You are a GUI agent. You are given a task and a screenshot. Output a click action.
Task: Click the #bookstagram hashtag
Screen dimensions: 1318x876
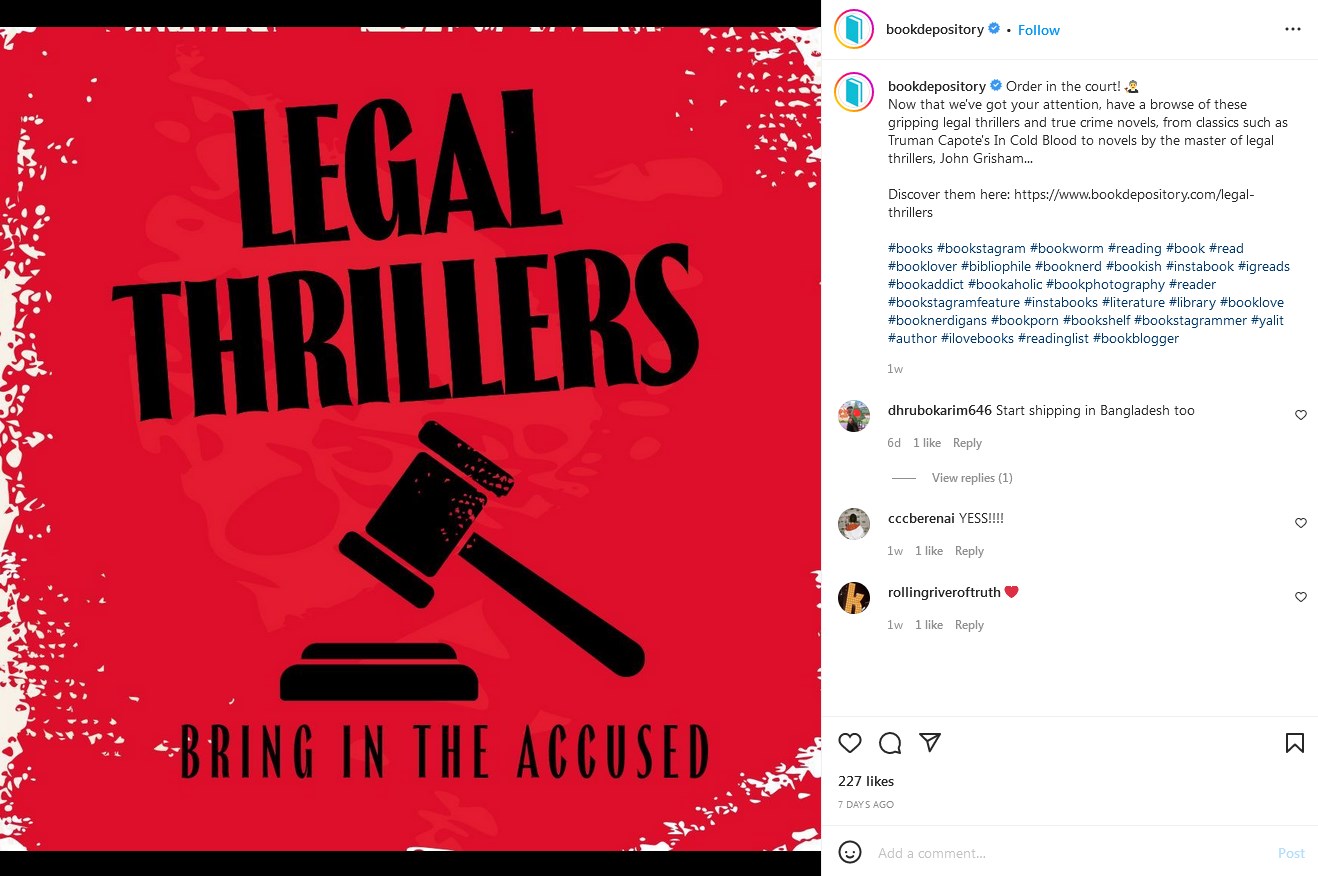[981, 248]
